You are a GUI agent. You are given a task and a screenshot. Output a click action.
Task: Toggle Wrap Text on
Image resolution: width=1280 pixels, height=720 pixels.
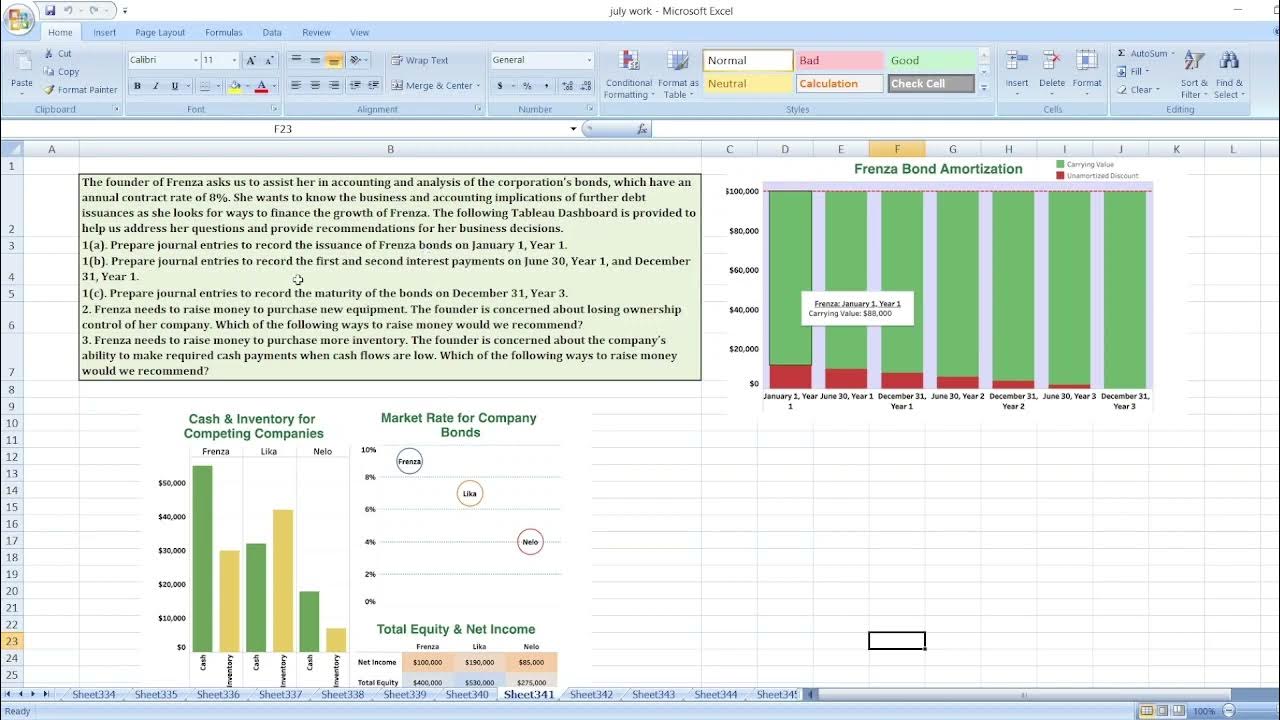420,60
